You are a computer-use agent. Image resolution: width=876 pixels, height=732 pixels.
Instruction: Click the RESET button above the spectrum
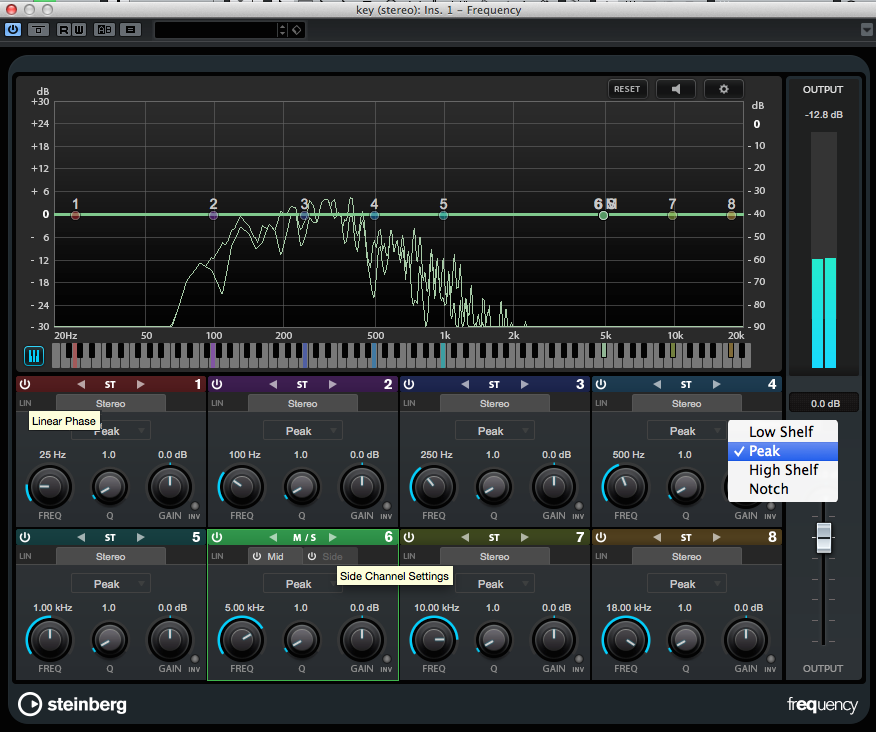tap(627, 89)
